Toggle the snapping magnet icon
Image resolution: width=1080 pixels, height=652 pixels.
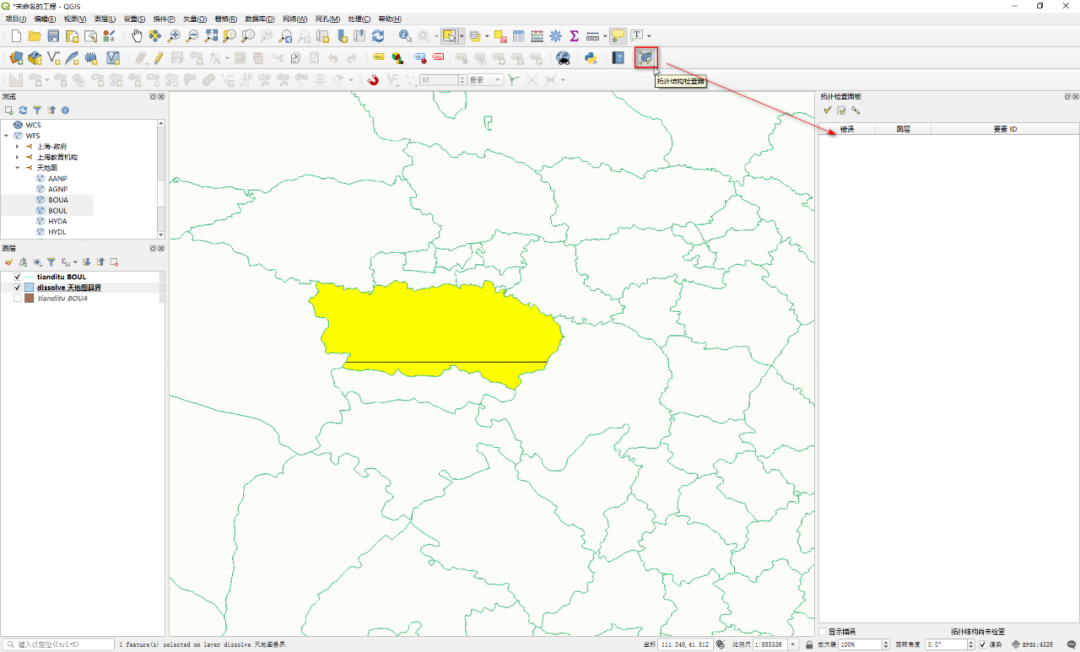(373, 80)
